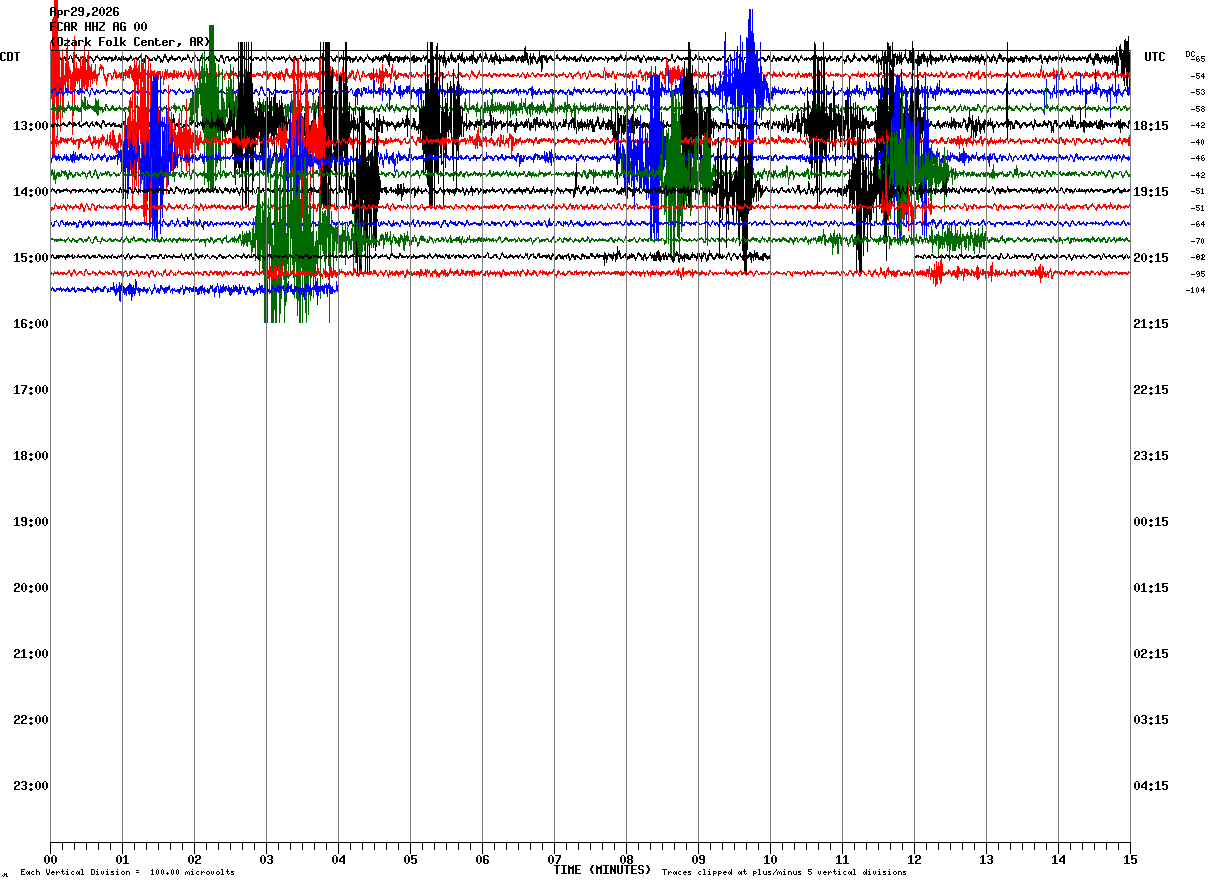
Task: Select the 16:00 CDT hour label
Action: pos(31,324)
